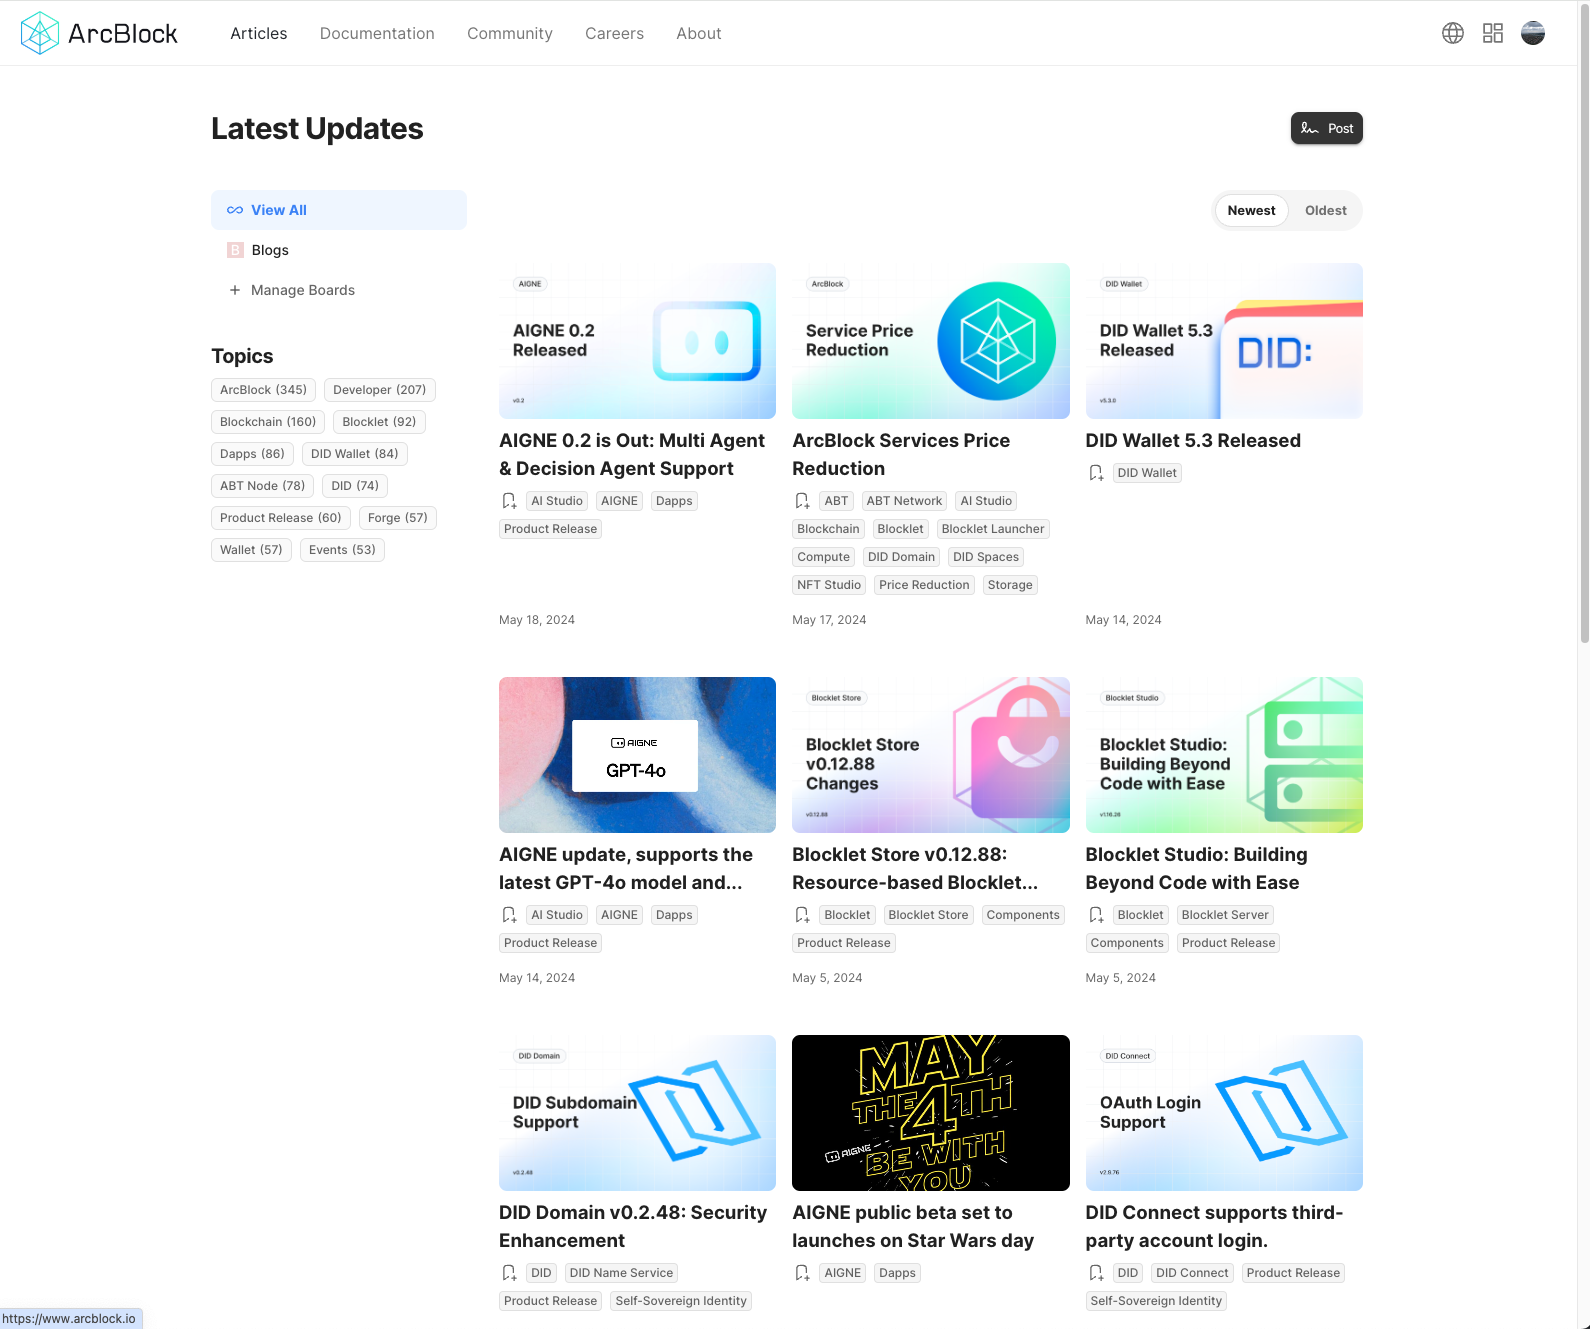Bookmark the ArcBlock Services Price Reduction post

(x=802, y=501)
